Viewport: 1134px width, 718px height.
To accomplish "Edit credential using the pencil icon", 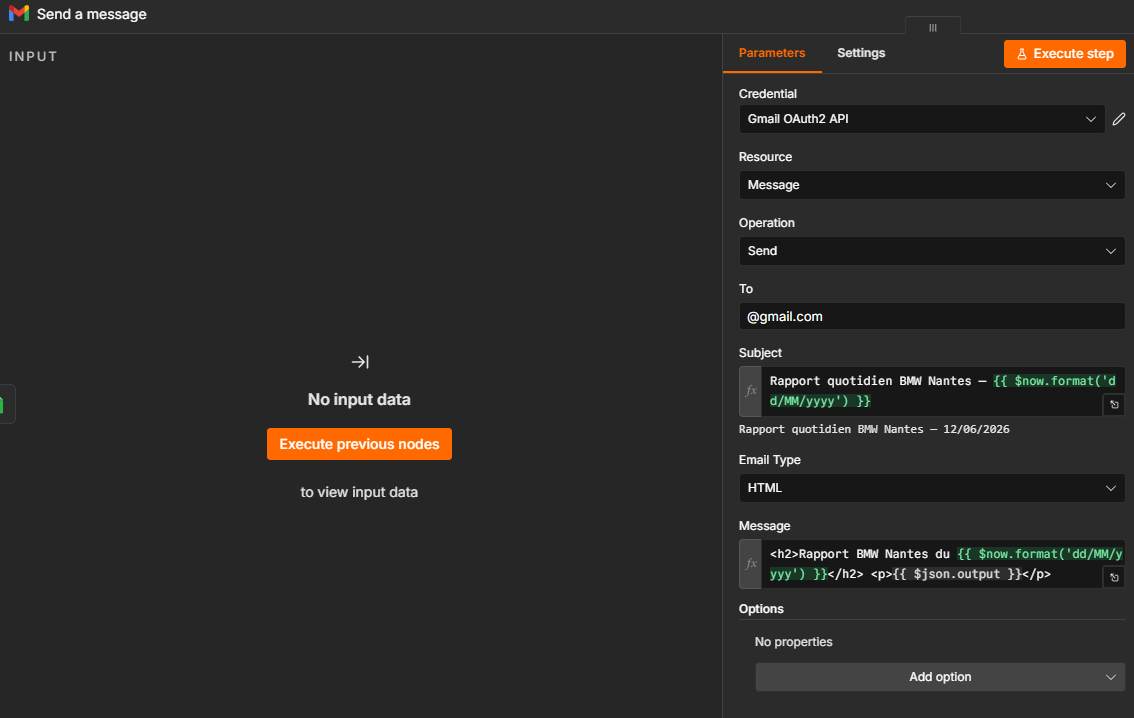I will coord(1119,119).
